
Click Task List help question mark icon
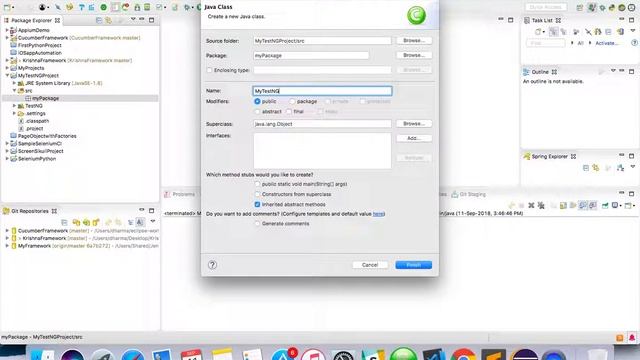(634, 42)
